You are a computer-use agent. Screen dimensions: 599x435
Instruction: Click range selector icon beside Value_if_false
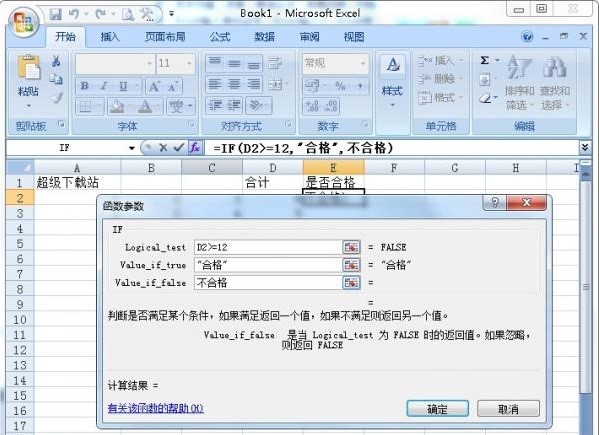[x=351, y=283]
